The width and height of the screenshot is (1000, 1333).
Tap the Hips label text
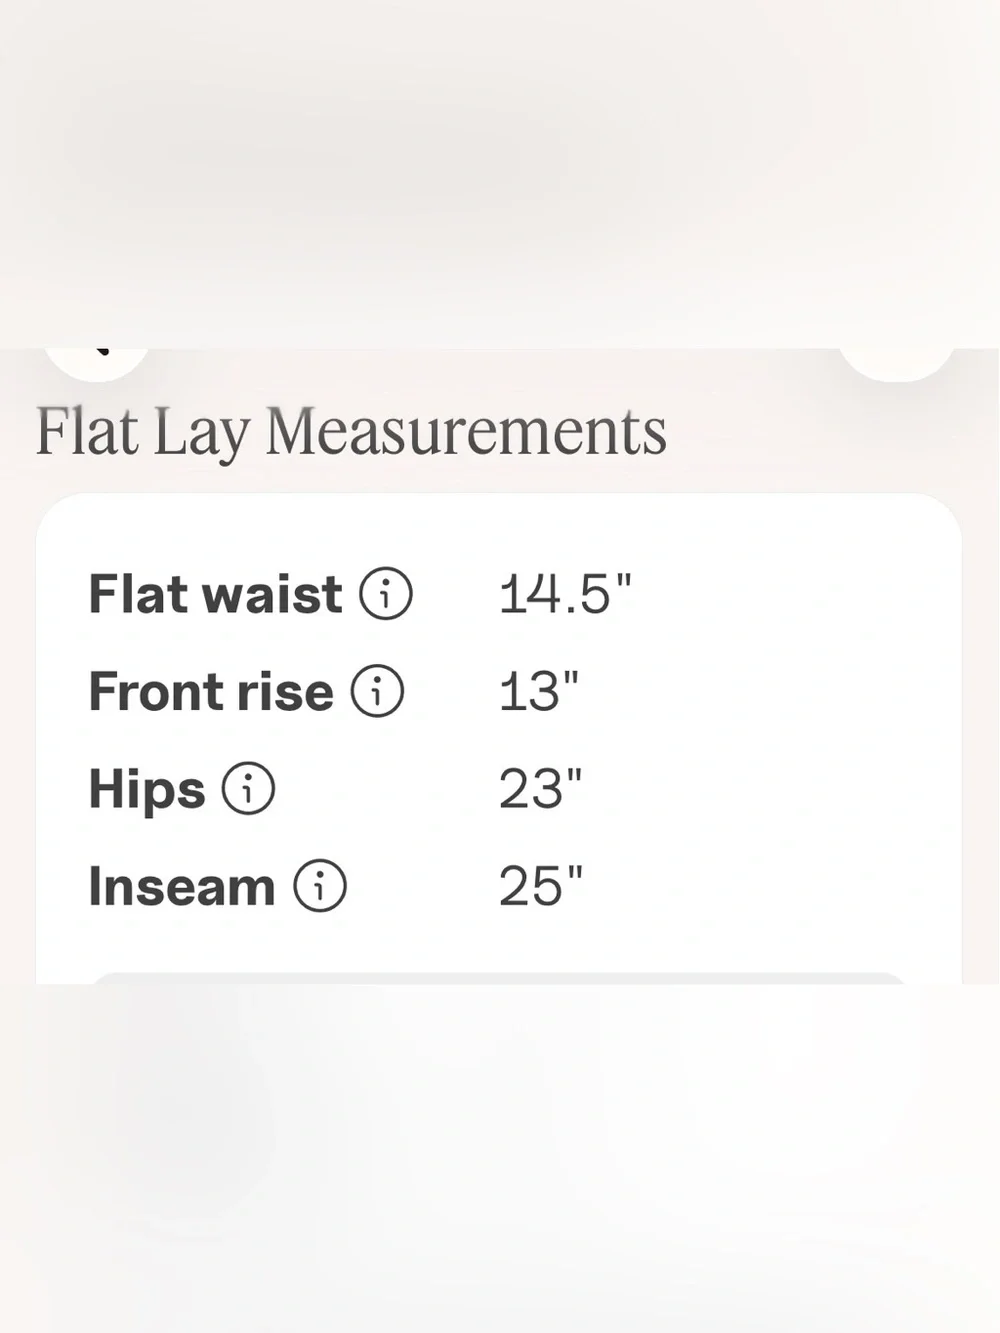coord(147,790)
